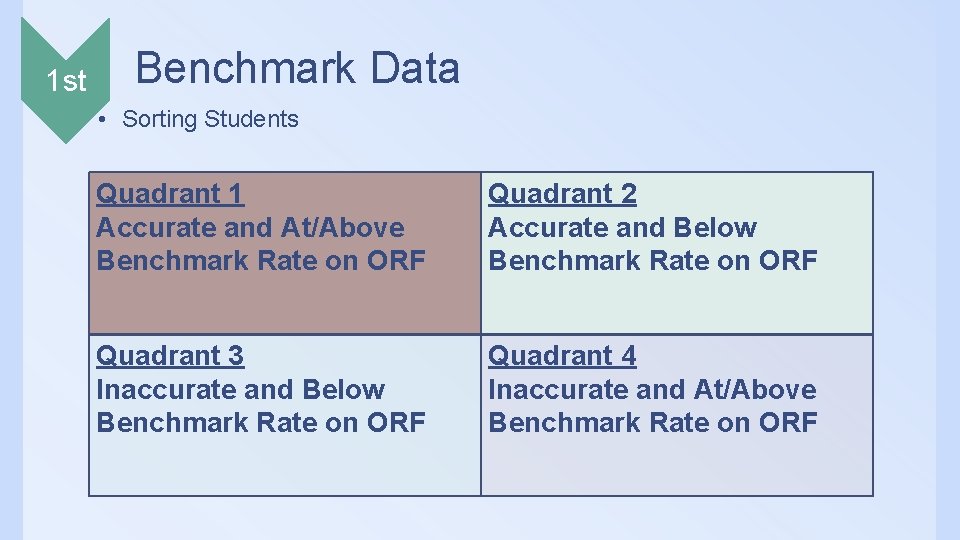960x540 pixels.
Task: Click the green 1st chevron badge
Action: pyautogui.click(x=66, y=80)
